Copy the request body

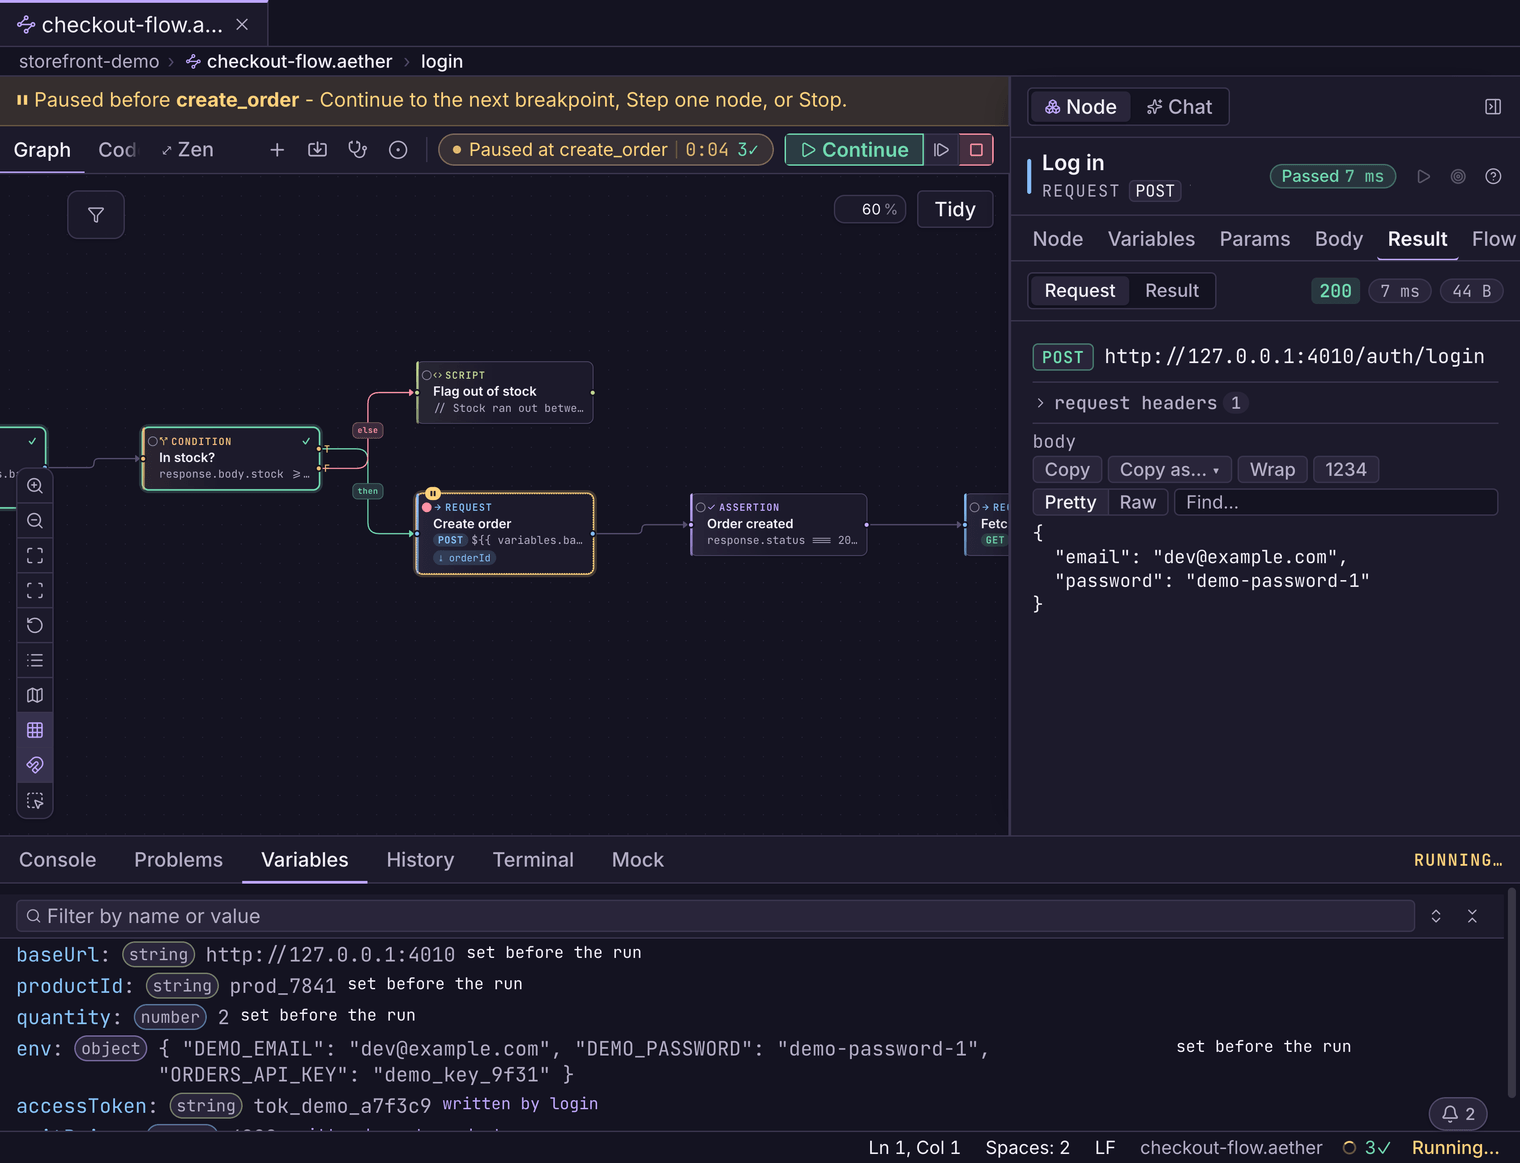pyautogui.click(x=1067, y=470)
